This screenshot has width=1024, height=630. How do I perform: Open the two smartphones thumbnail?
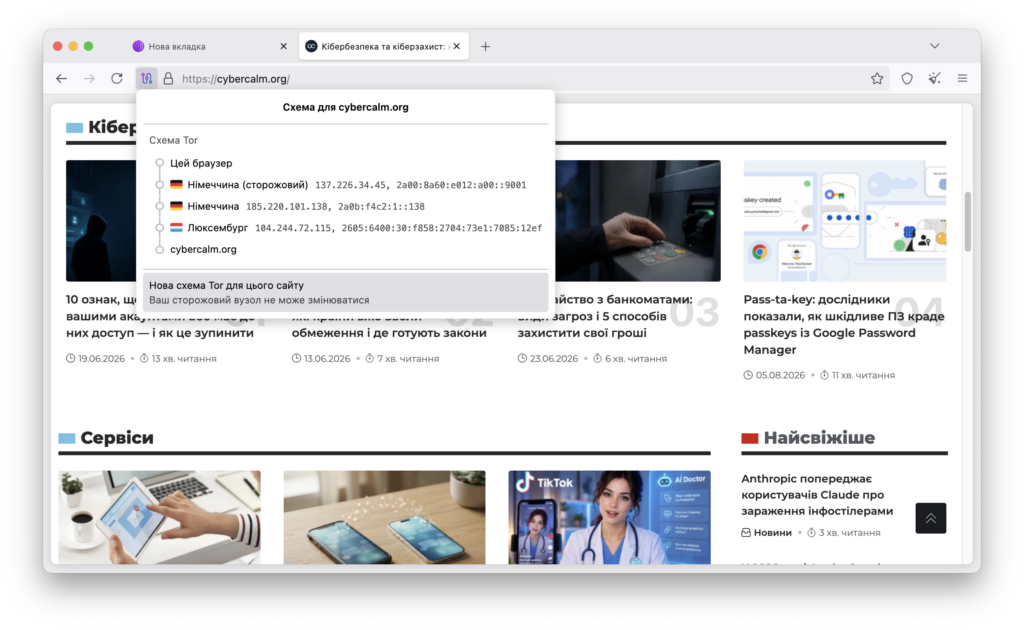pos(385,517)
